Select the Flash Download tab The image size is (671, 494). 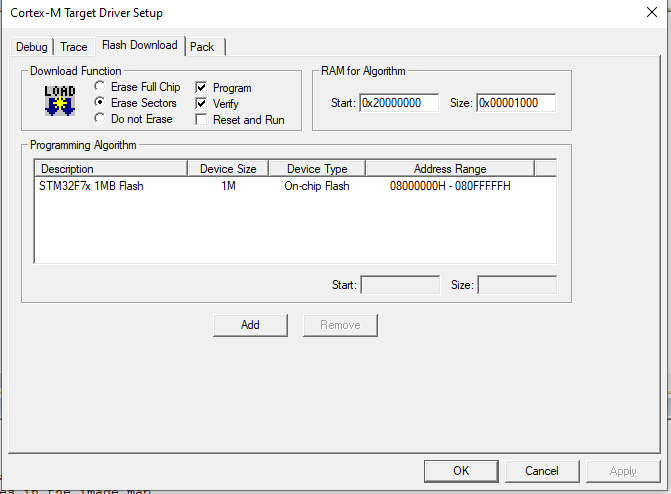[140, 45]
